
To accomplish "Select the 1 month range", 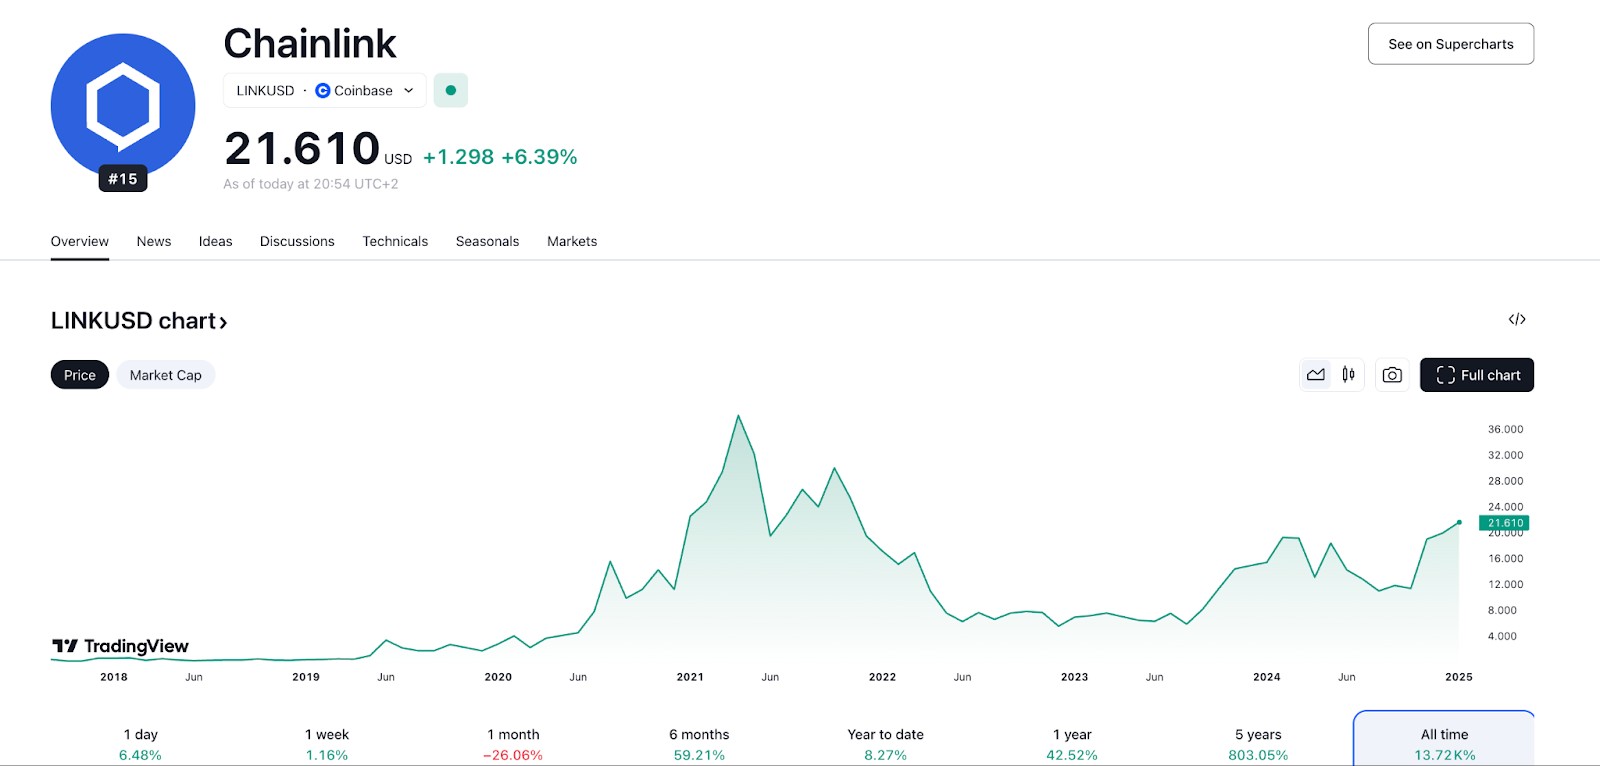I will click(513, 744).
